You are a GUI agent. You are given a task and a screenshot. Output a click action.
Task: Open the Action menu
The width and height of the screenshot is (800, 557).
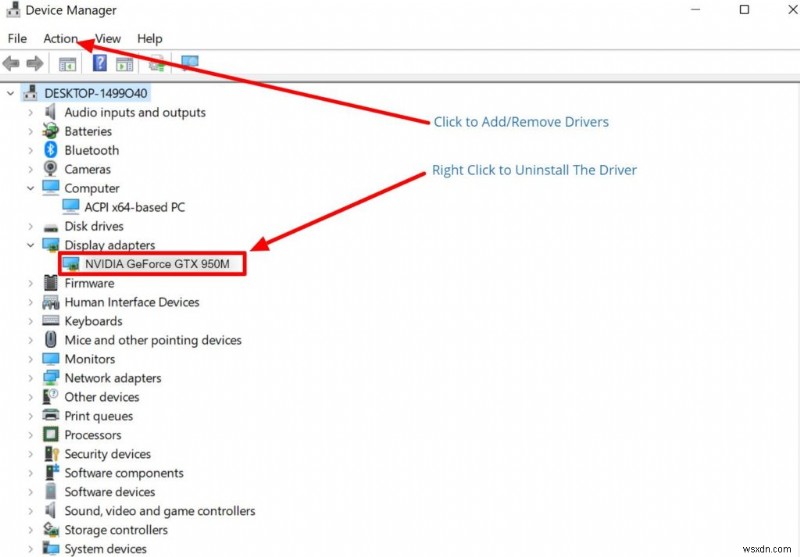60,39
